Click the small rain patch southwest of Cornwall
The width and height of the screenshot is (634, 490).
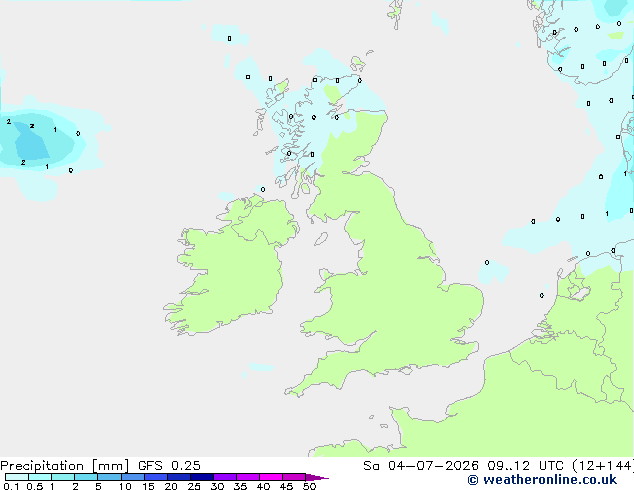[261, 367]
